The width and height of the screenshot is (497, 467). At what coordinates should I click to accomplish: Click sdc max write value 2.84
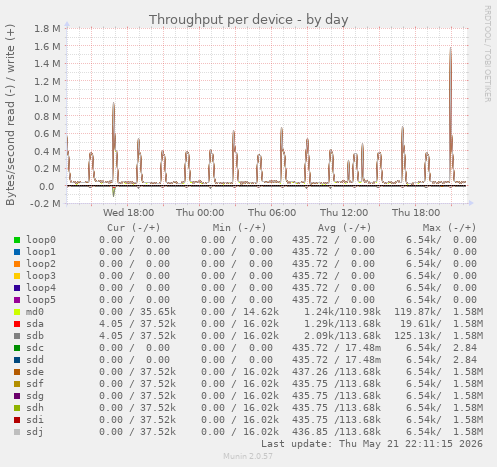point(465,348)
